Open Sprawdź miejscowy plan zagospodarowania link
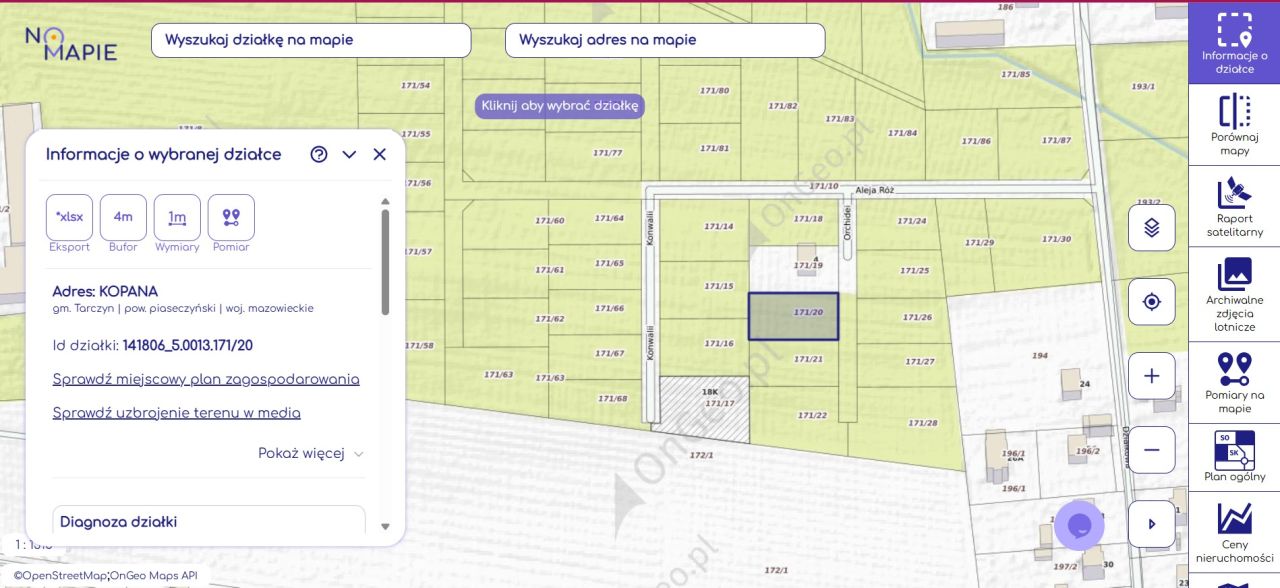Viewport: 1280px width, 588px height. [x=206, y=379]
